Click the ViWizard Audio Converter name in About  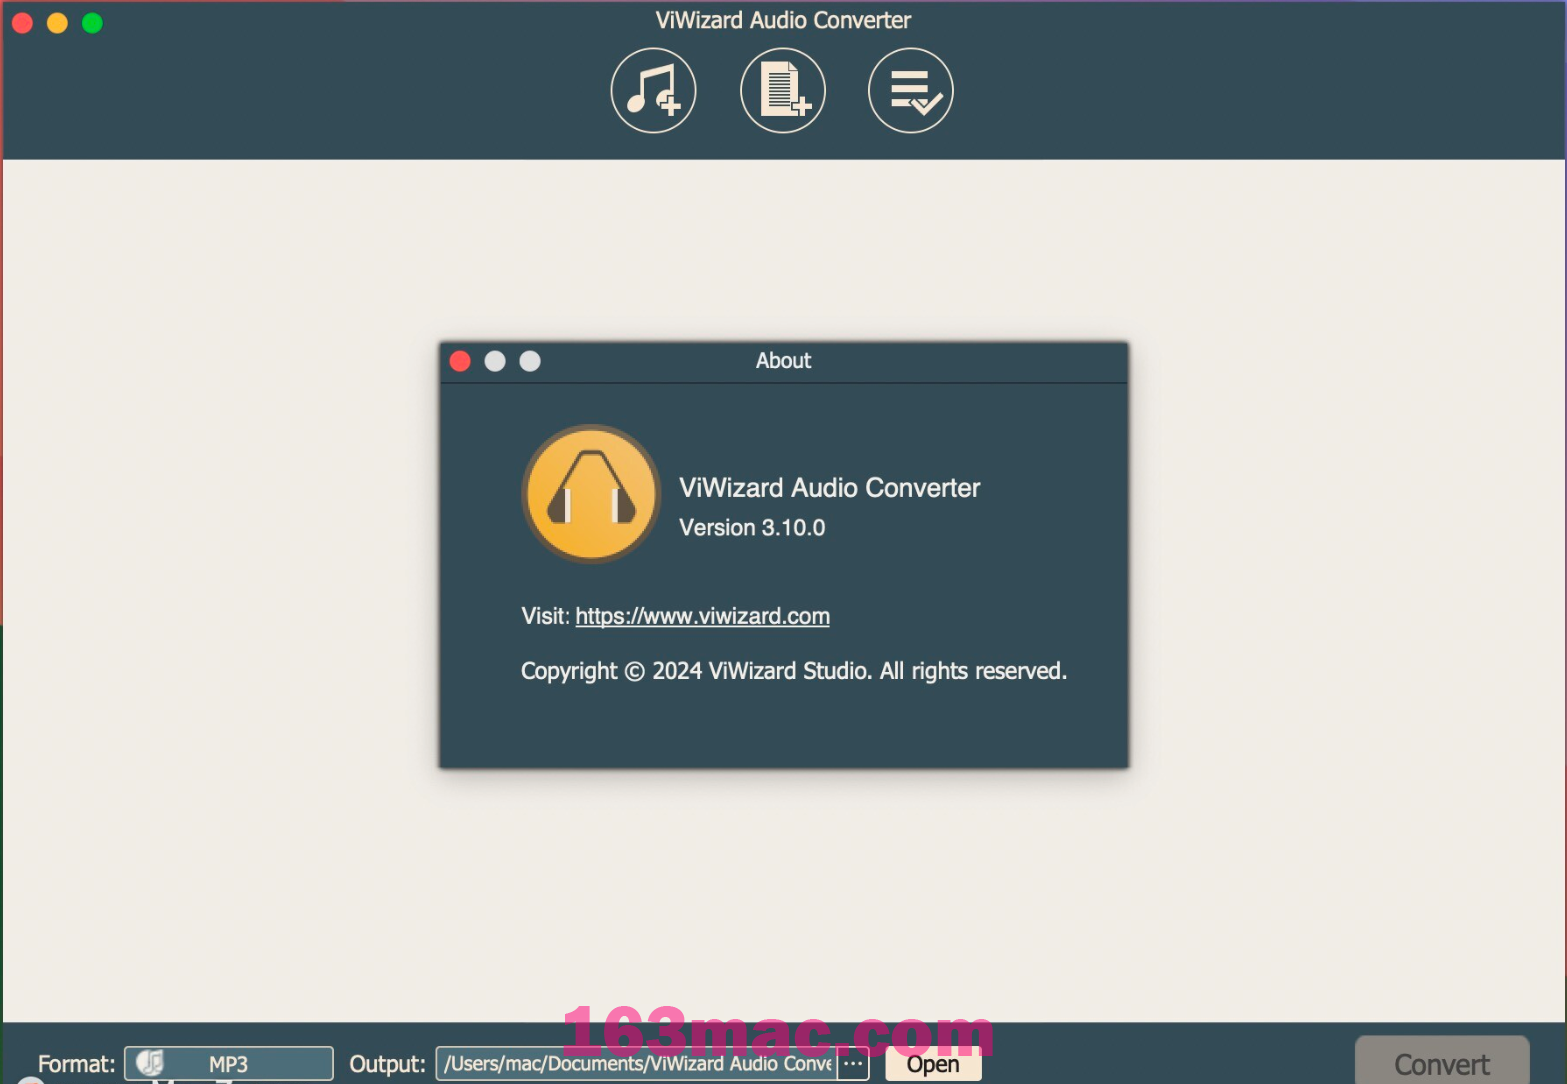829,487
